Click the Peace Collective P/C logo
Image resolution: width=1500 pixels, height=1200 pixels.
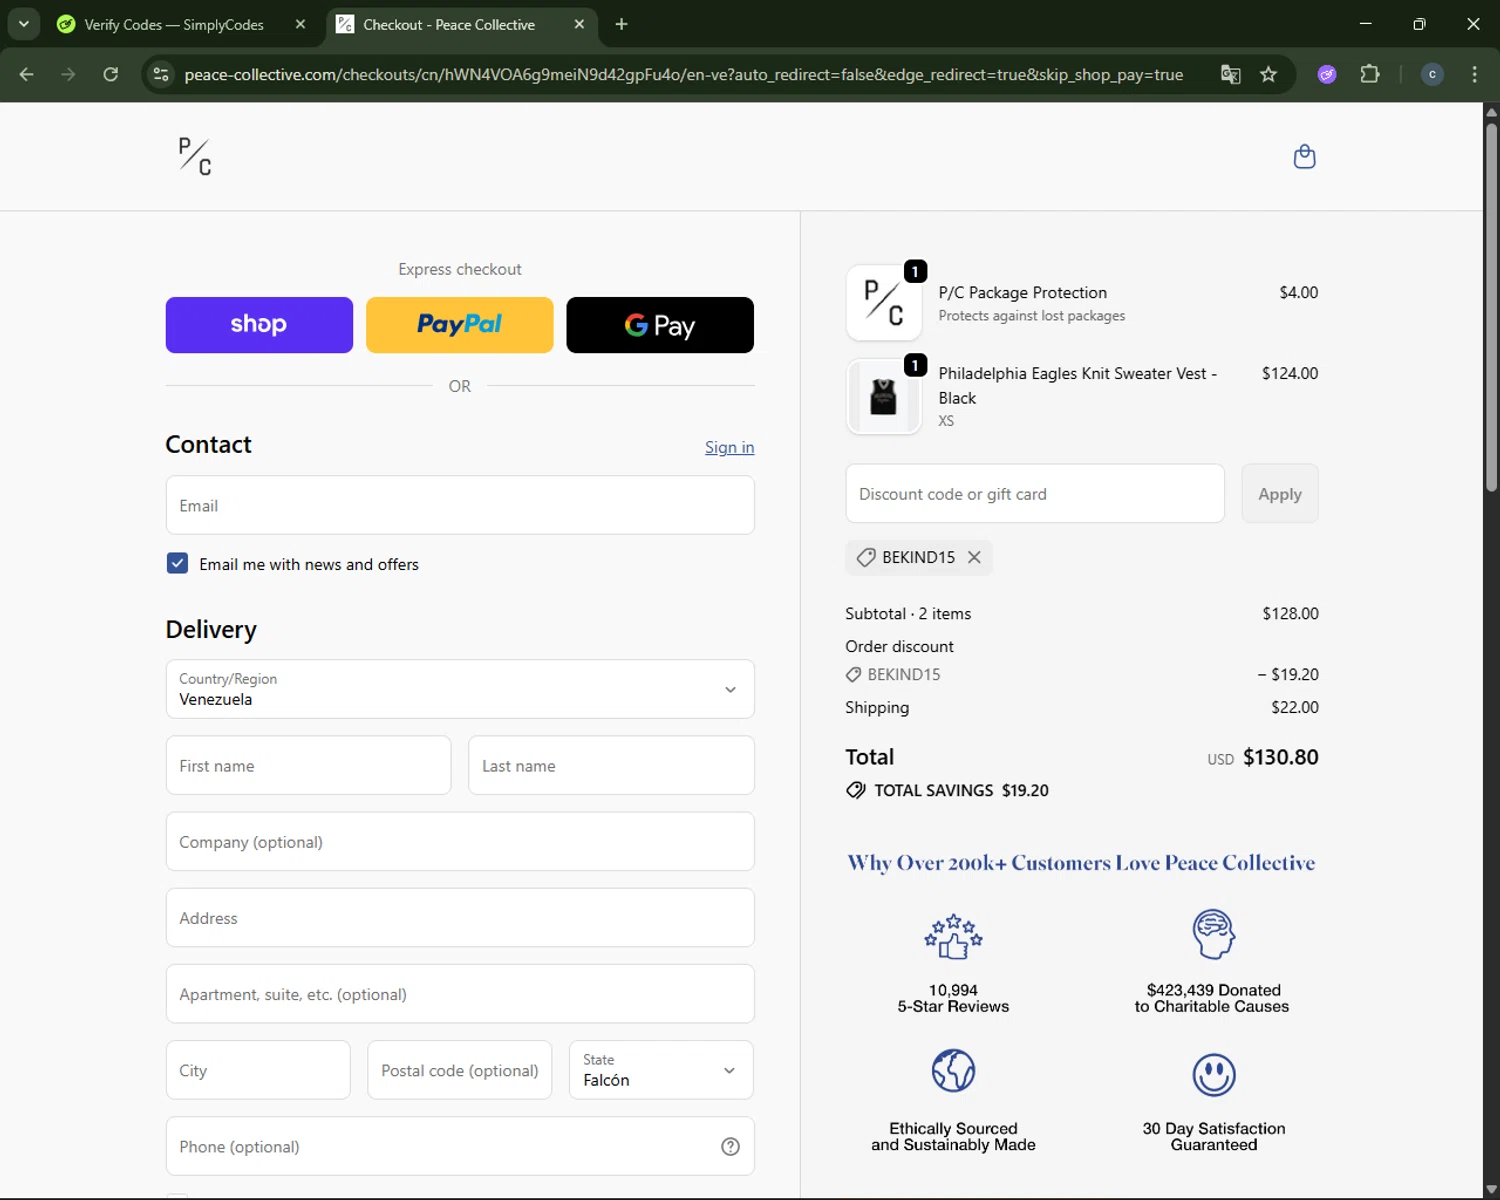pos(195,157)
